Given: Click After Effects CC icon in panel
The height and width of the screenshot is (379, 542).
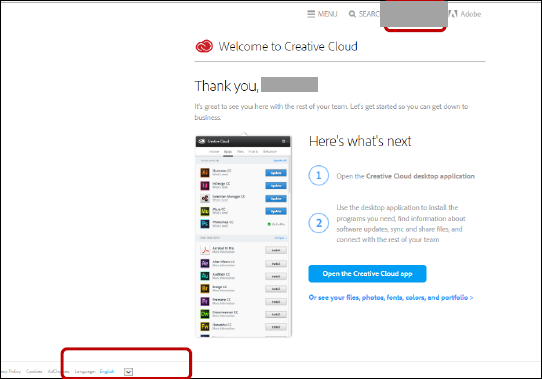Looking at the screenshot, I should pyautogui.click(x=205, y=263).
